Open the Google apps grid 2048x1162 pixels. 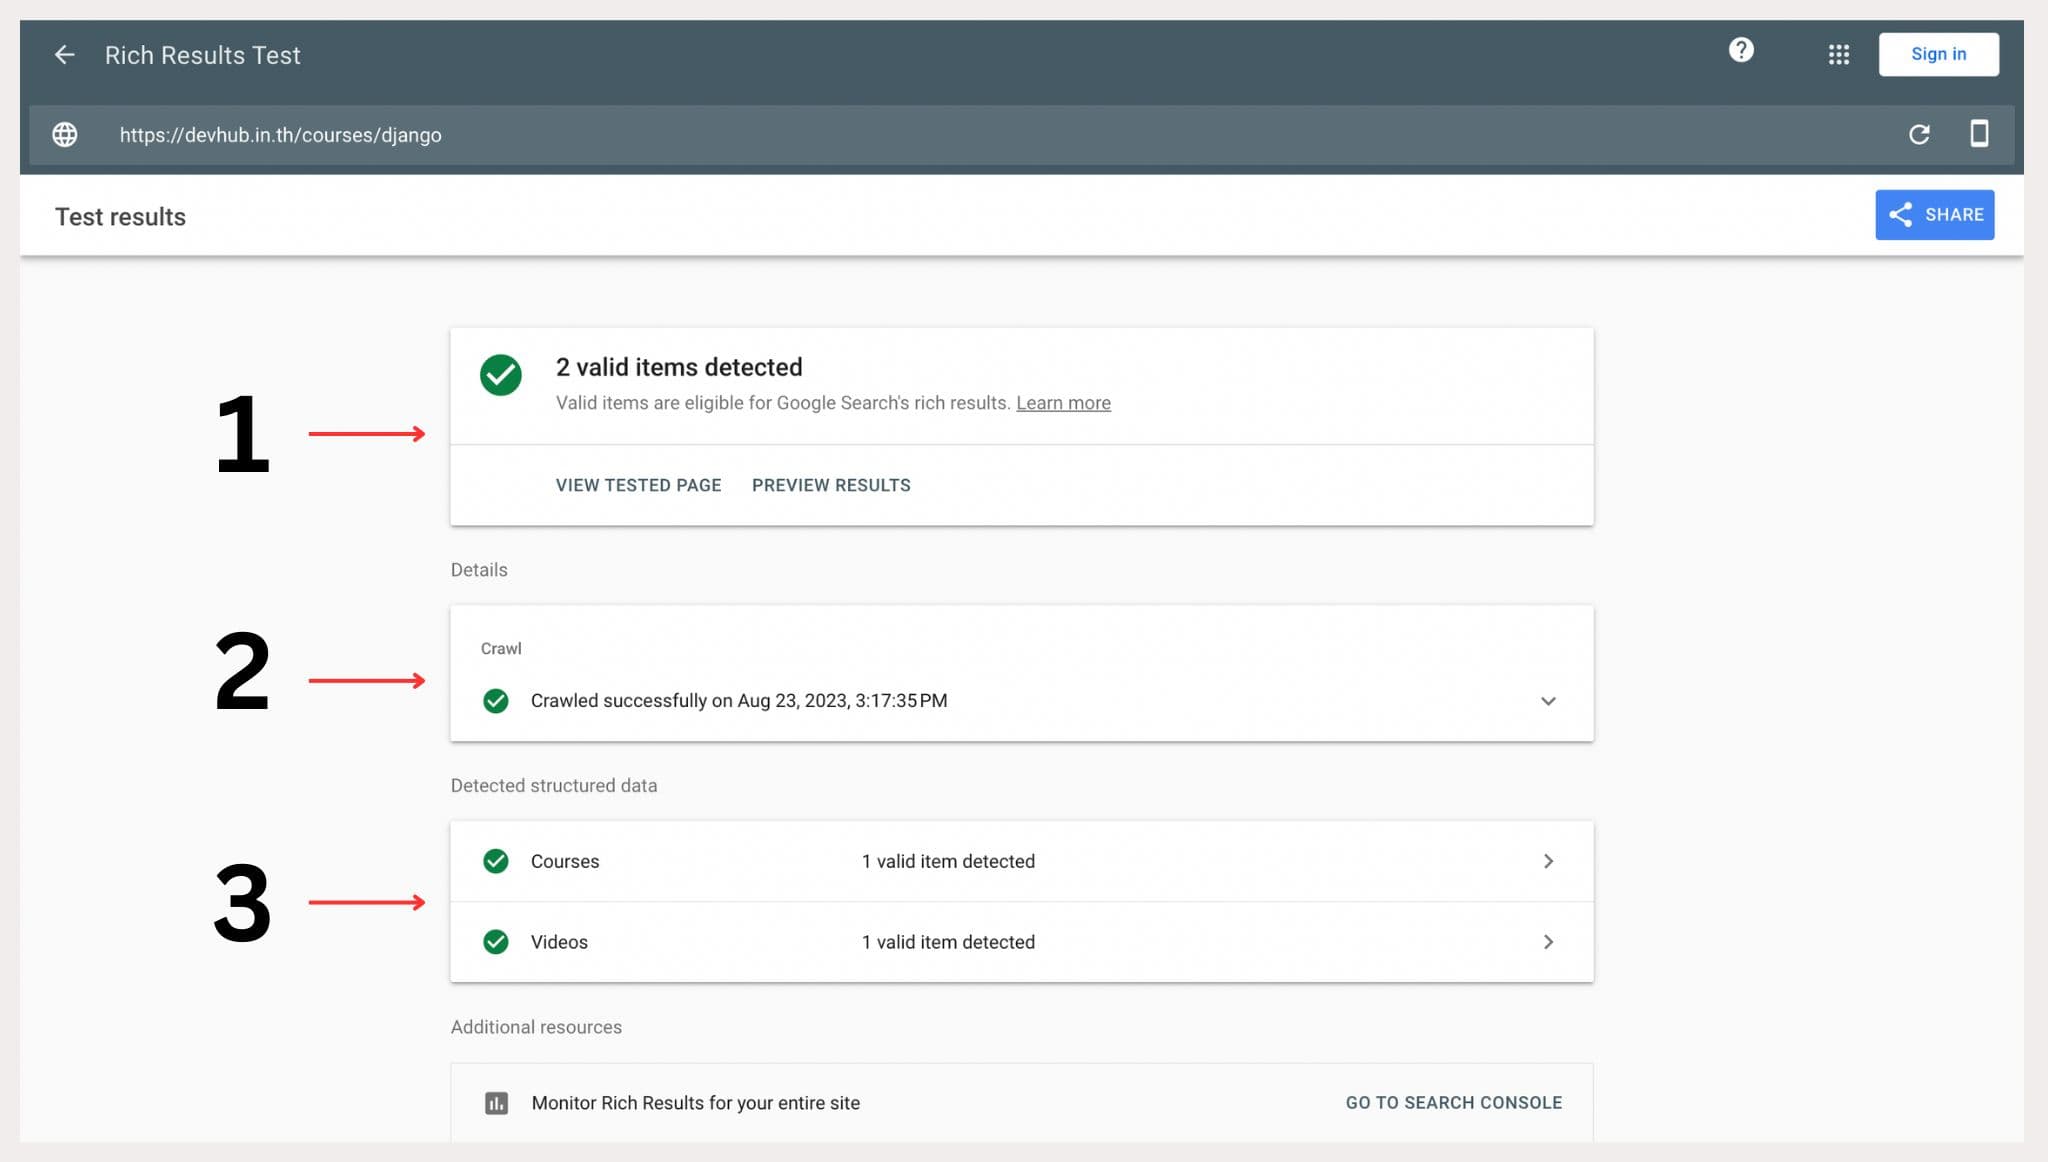[1838, 55]
